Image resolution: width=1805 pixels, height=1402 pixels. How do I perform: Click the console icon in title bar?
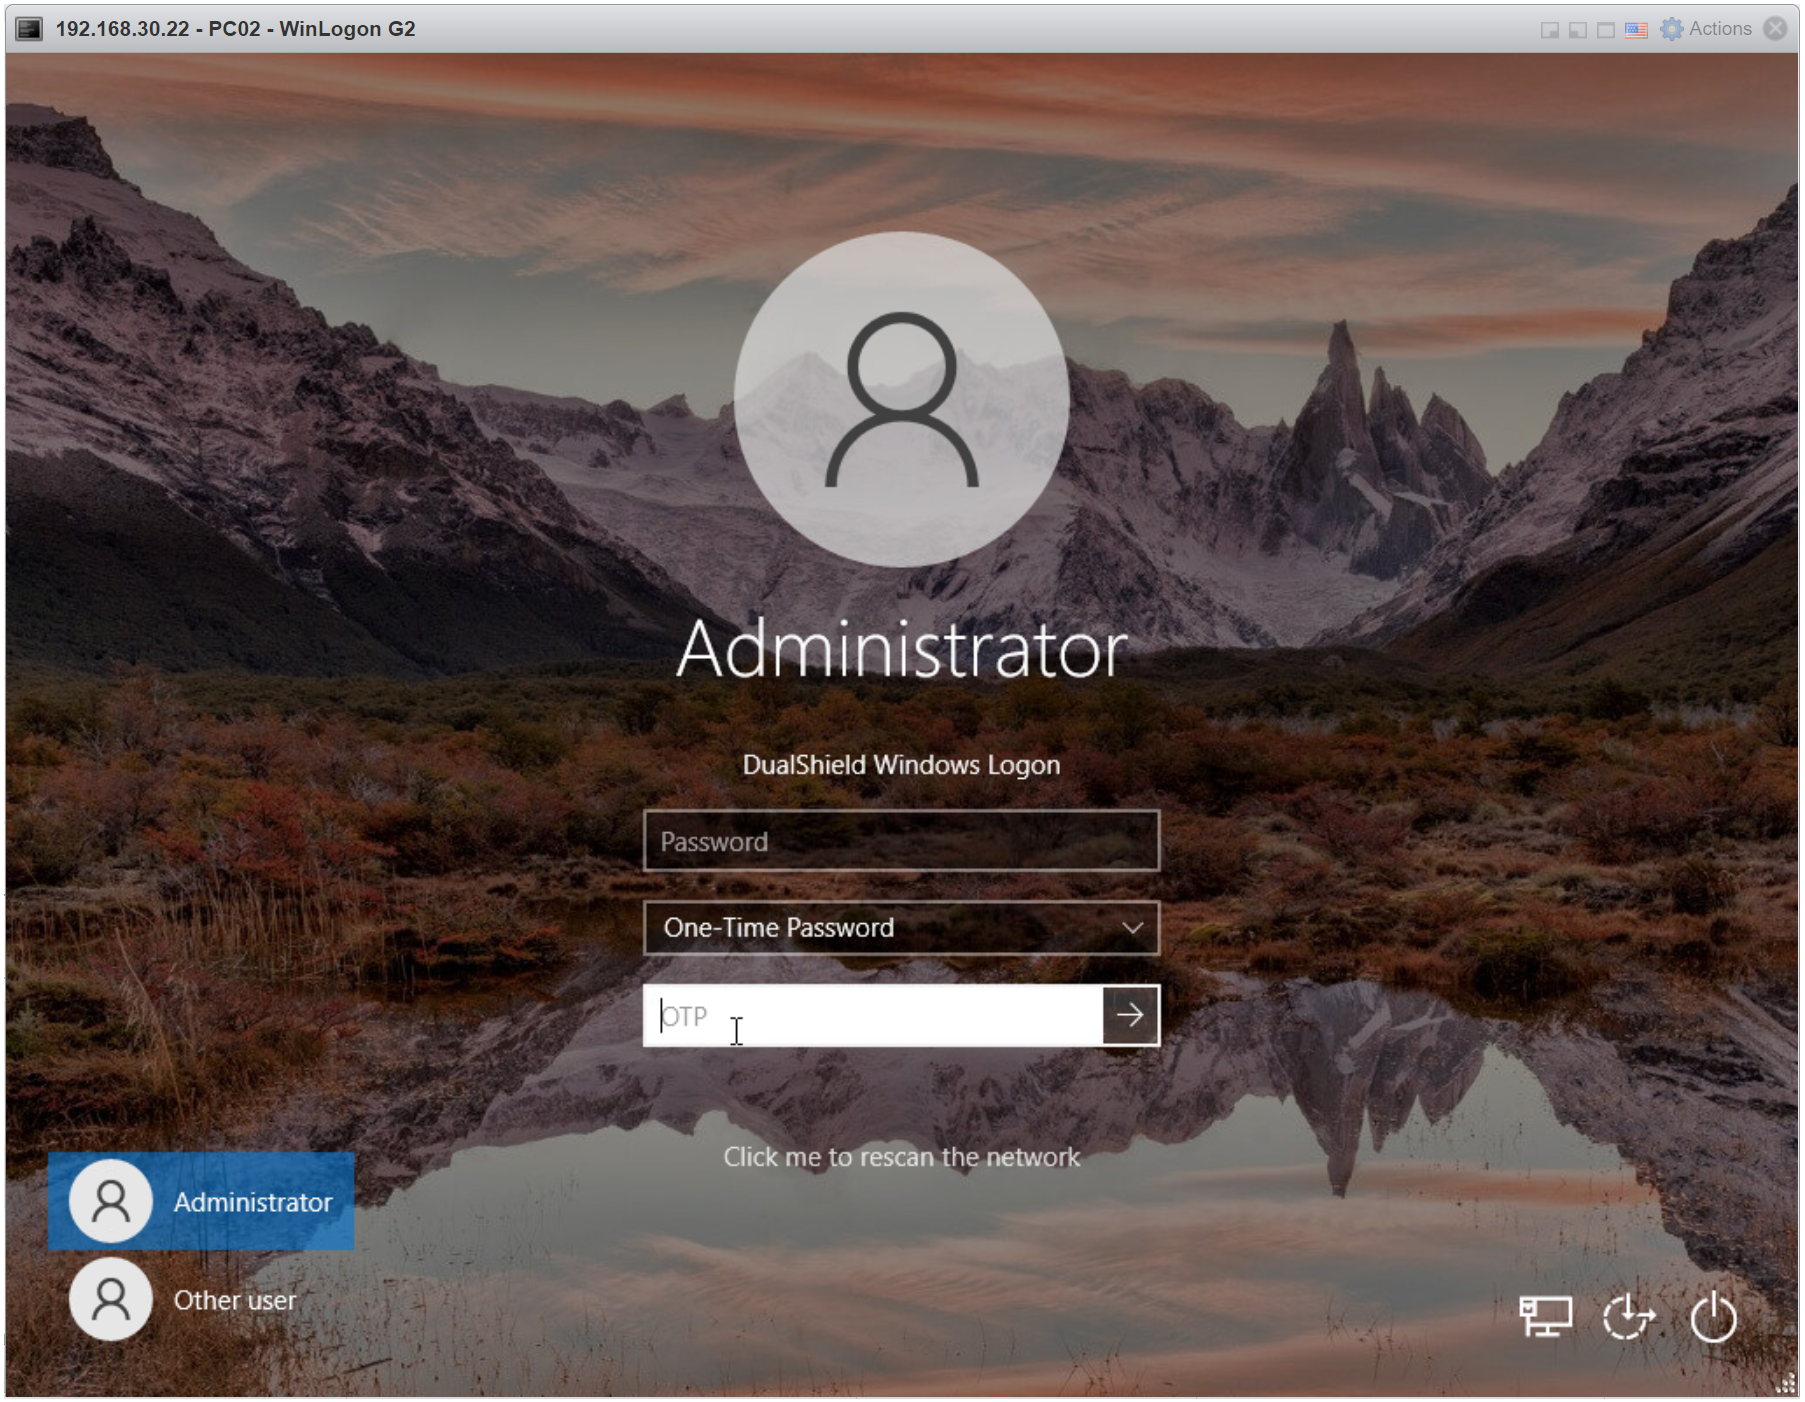click(29, 29)
